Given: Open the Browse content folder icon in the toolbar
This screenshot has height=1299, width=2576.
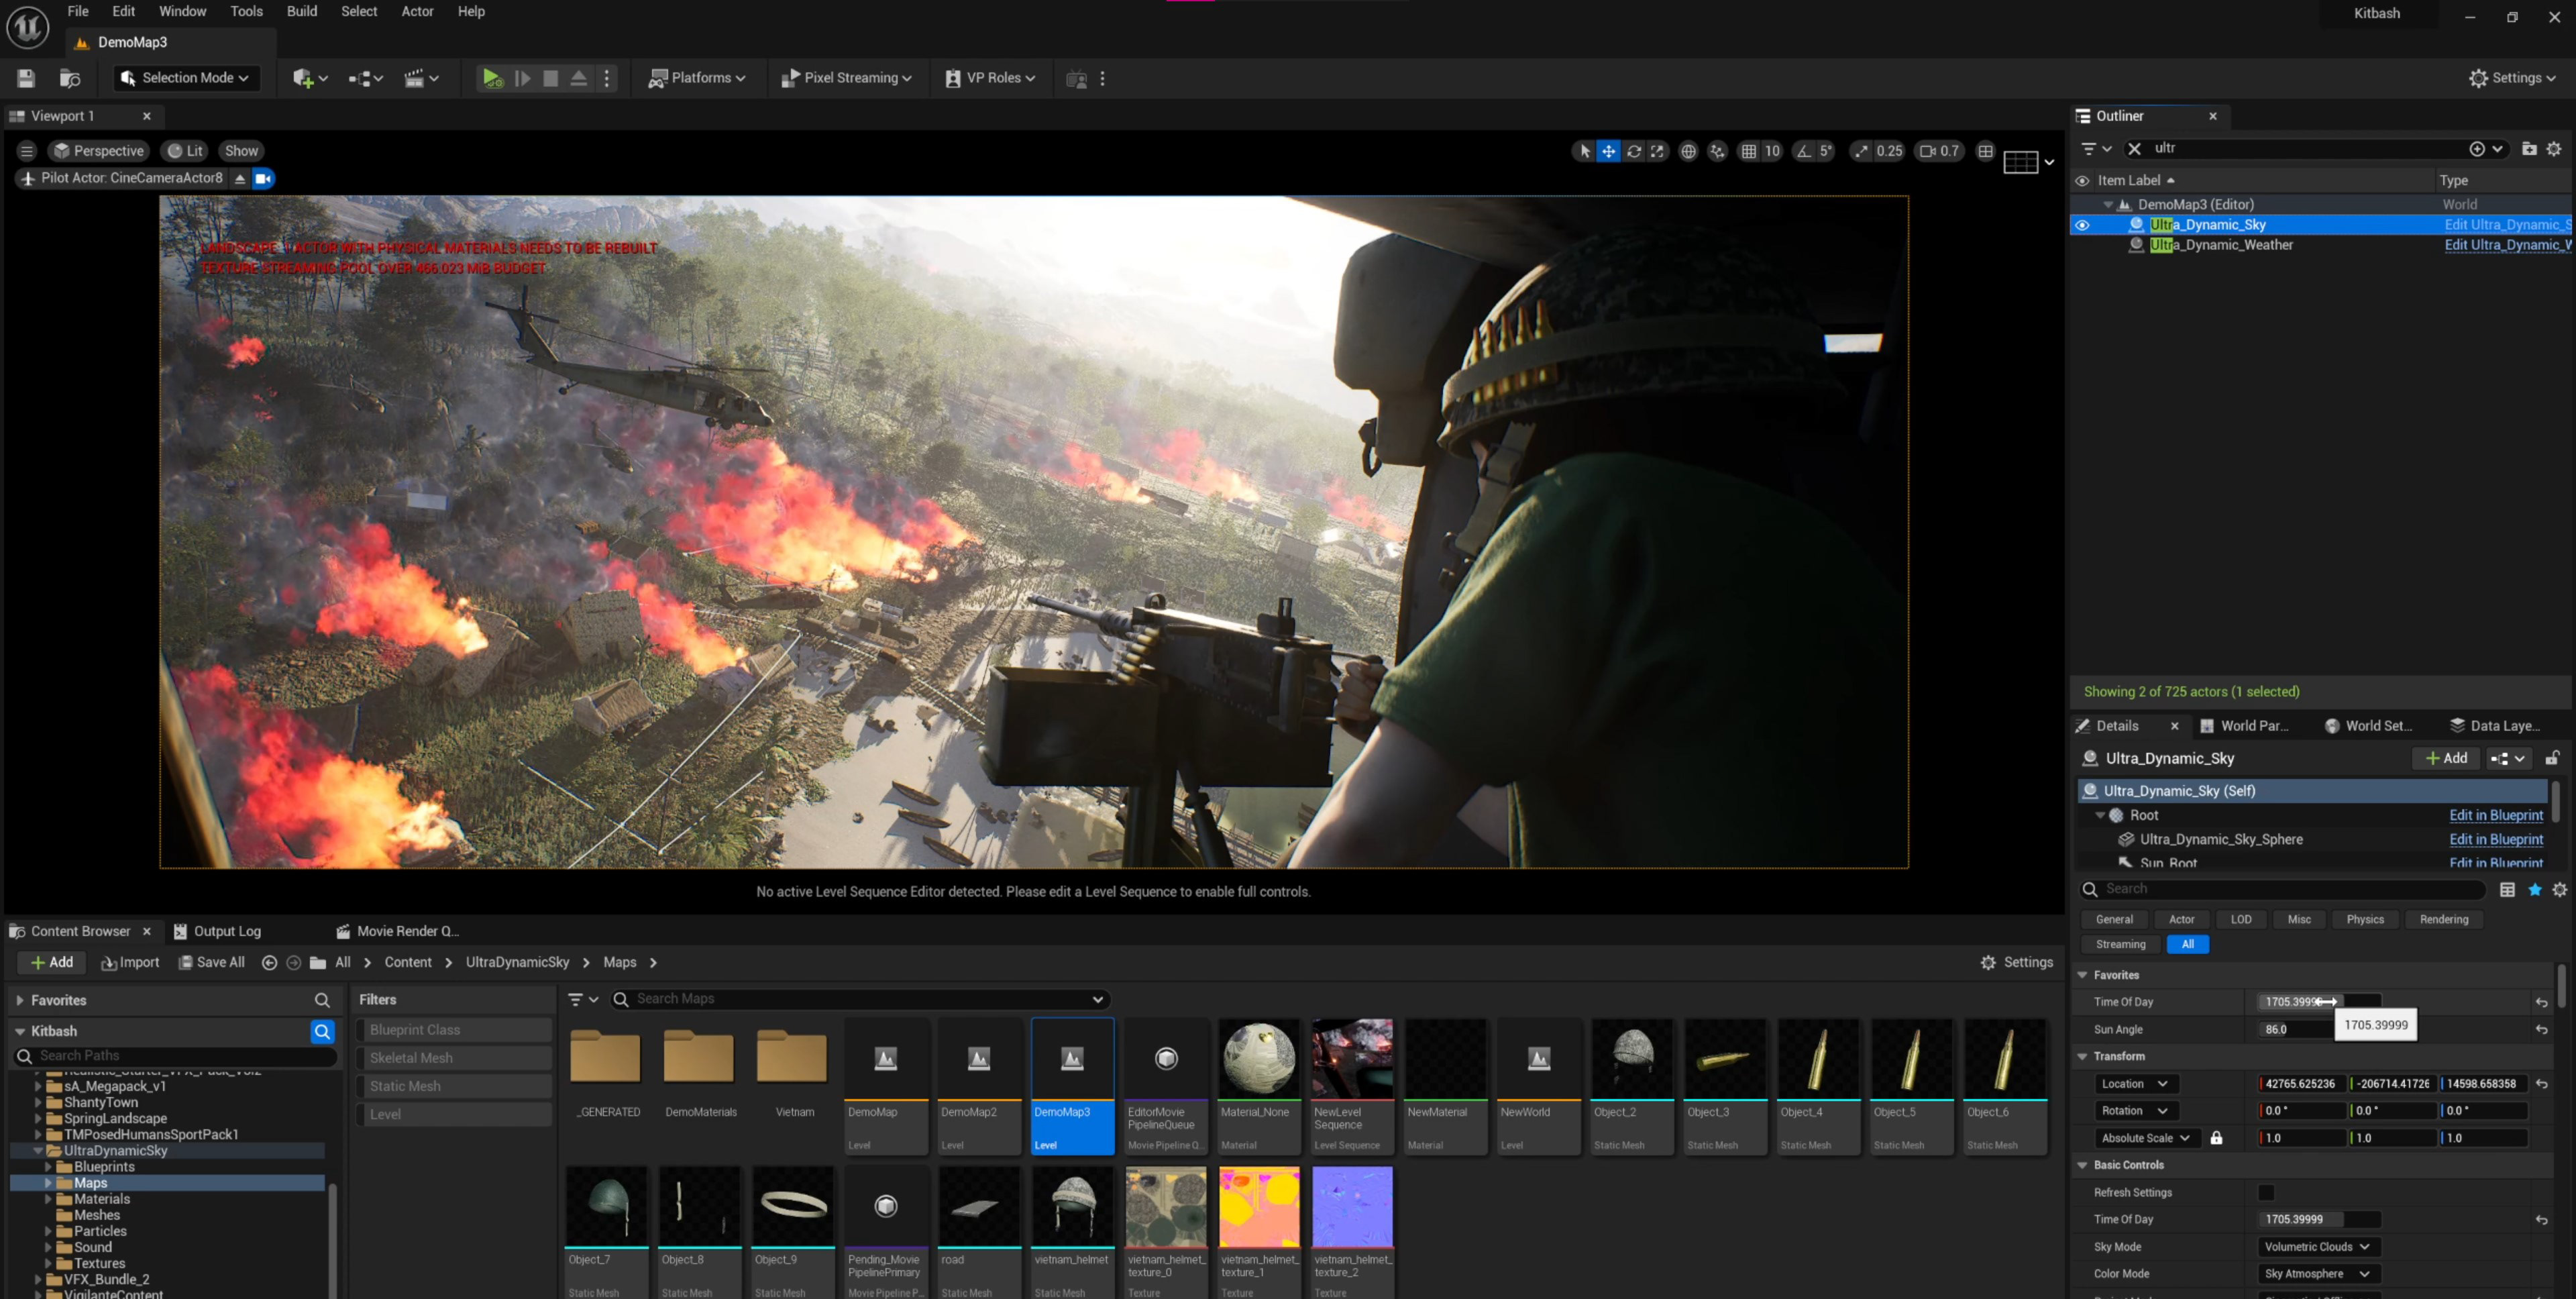Looking at the screenshot, I should 70,78.
